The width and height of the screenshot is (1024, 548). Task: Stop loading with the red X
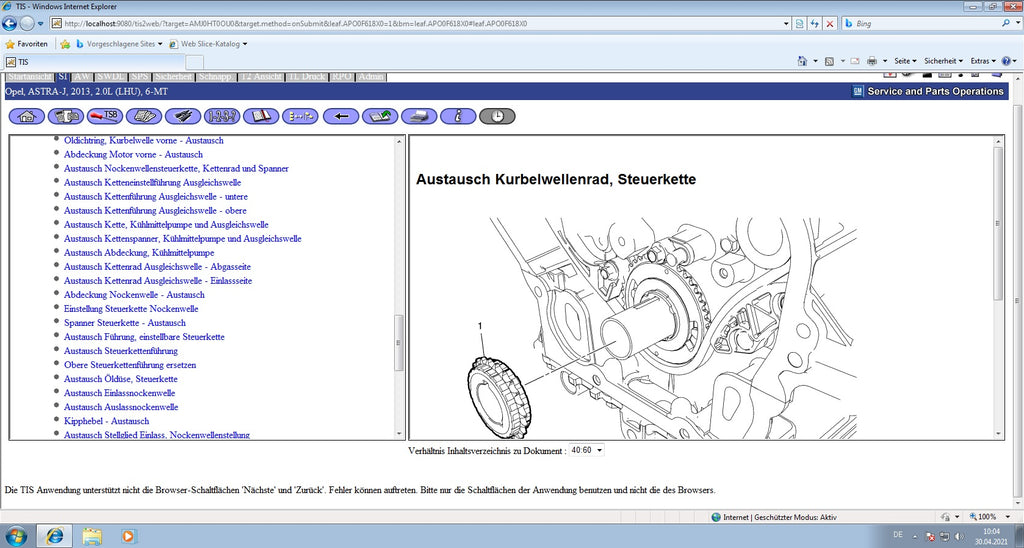click(830, 24)
